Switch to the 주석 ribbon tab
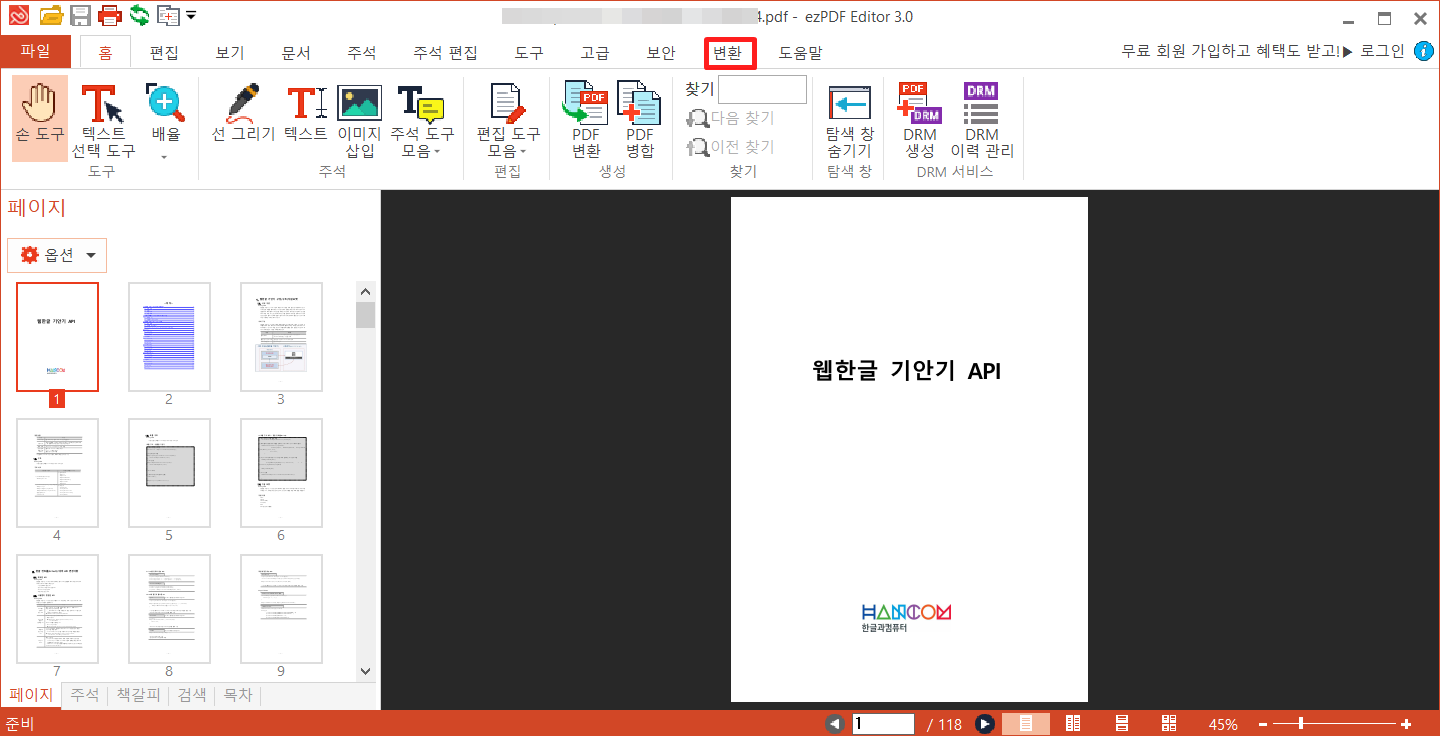Screen dimensions: 1440x736 coord(362,53)
